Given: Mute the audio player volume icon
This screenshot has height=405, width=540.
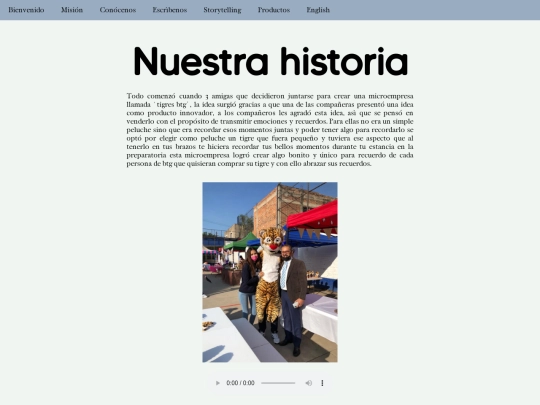Looking at the screenshot, I should (309, 383).
